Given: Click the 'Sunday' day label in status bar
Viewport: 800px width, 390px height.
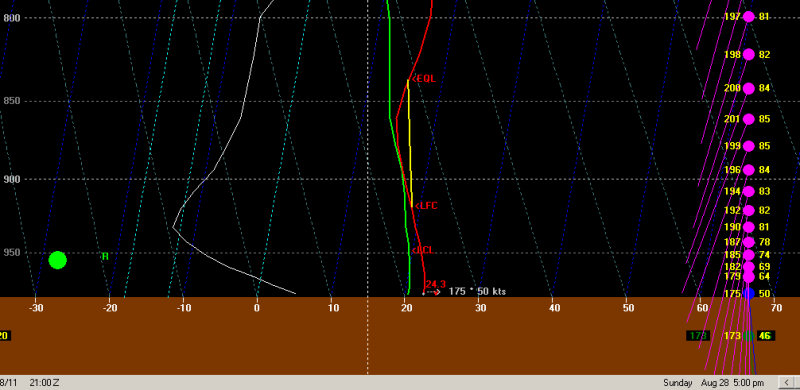Looking at the screenshot, I should tap(678, 383).
